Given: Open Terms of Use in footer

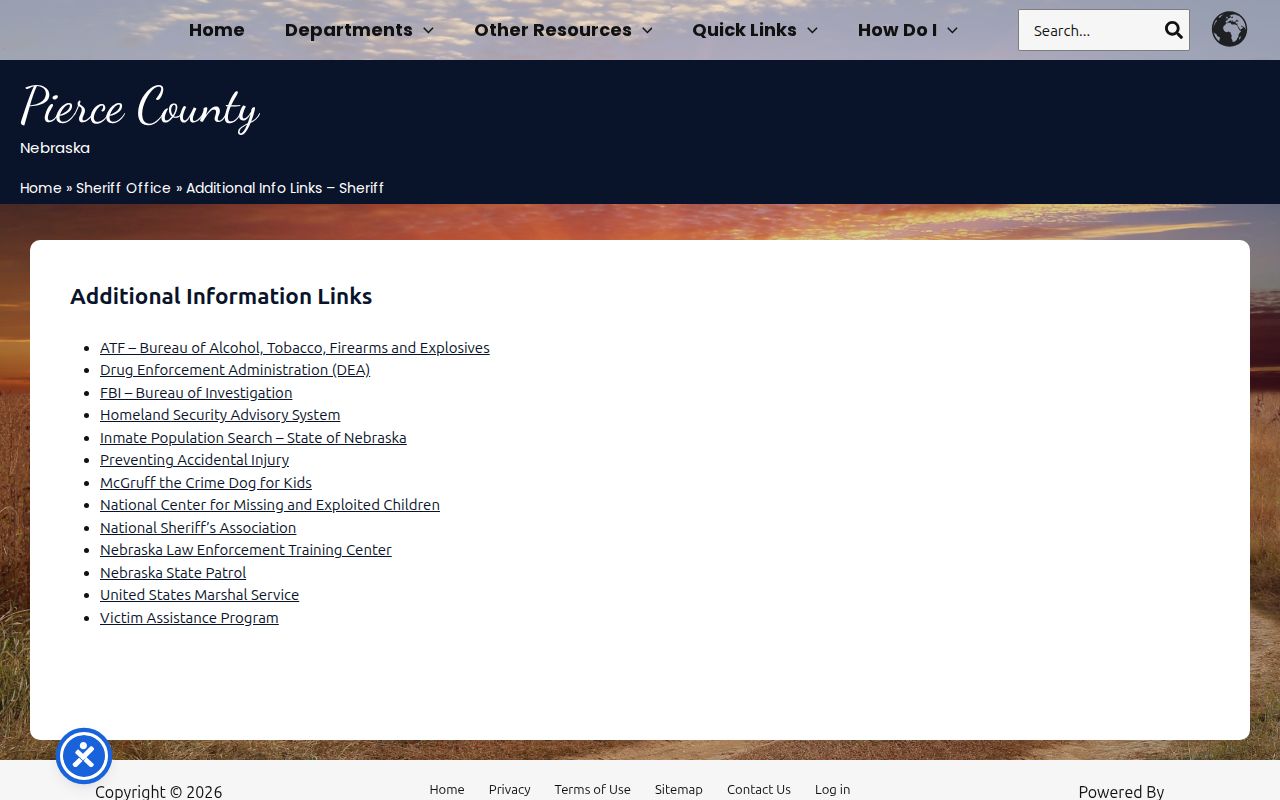Looking at the screenshot, I should (592, 789).
